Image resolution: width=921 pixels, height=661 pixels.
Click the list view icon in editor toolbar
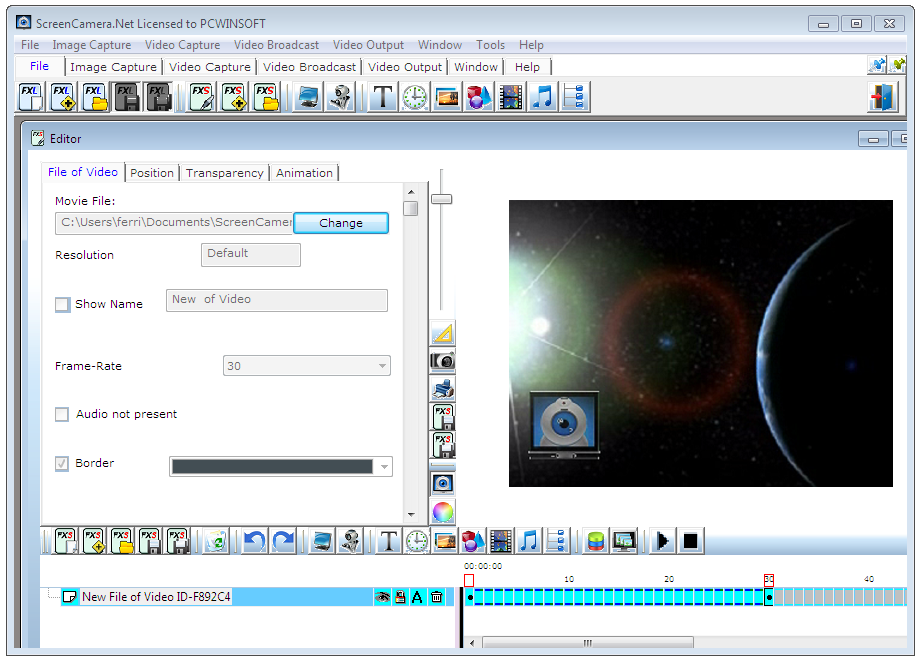point(556,541)
